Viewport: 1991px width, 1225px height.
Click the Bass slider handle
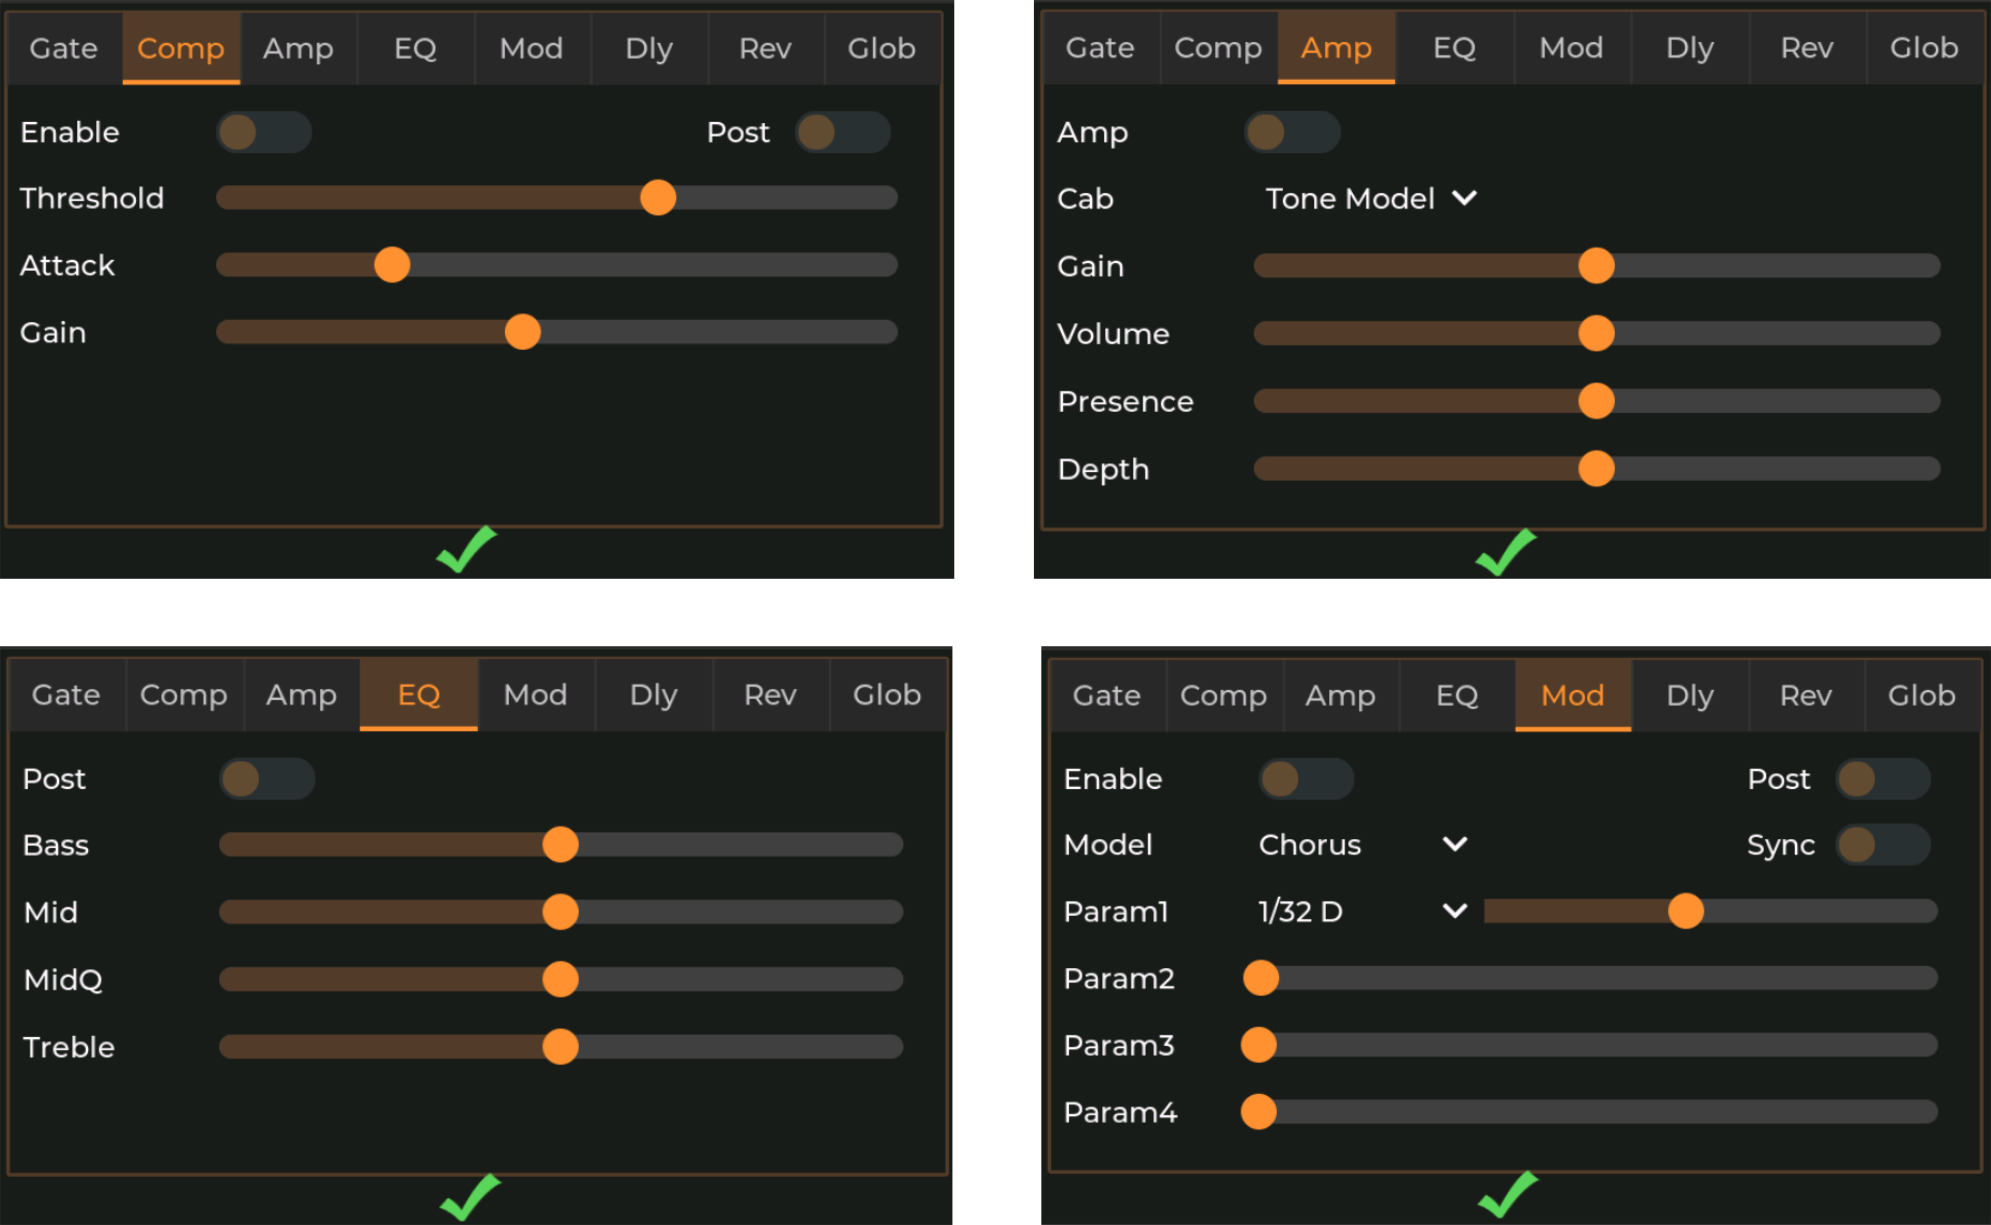pyautogui.click(x=561, y=845)
